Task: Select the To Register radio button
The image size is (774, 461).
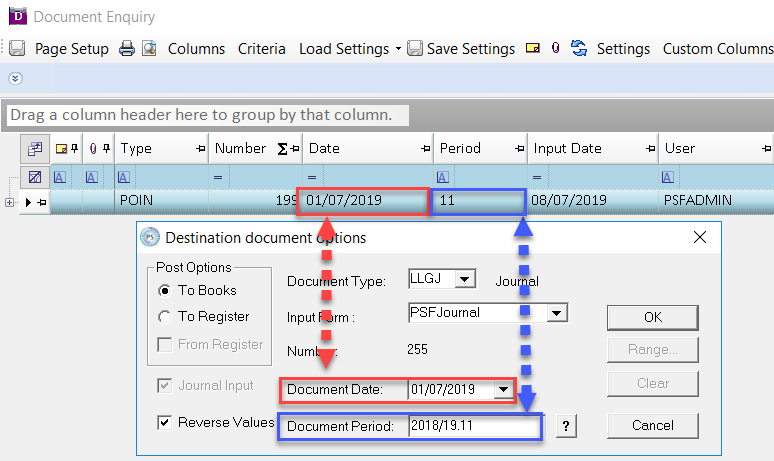Action: (165, 316)
